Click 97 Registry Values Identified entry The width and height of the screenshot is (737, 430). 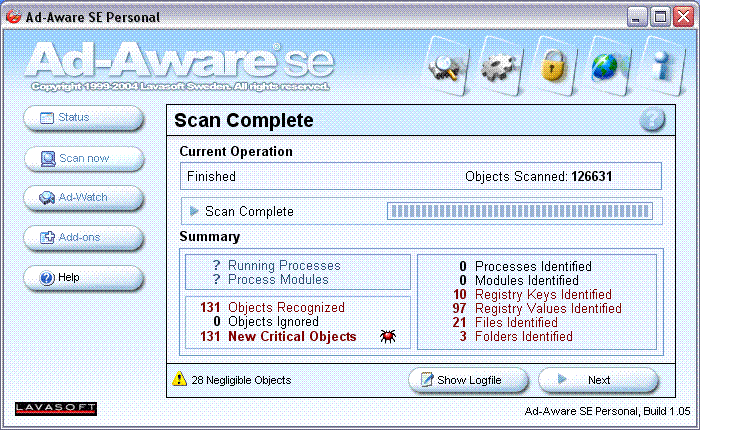(x=537, y=309)
